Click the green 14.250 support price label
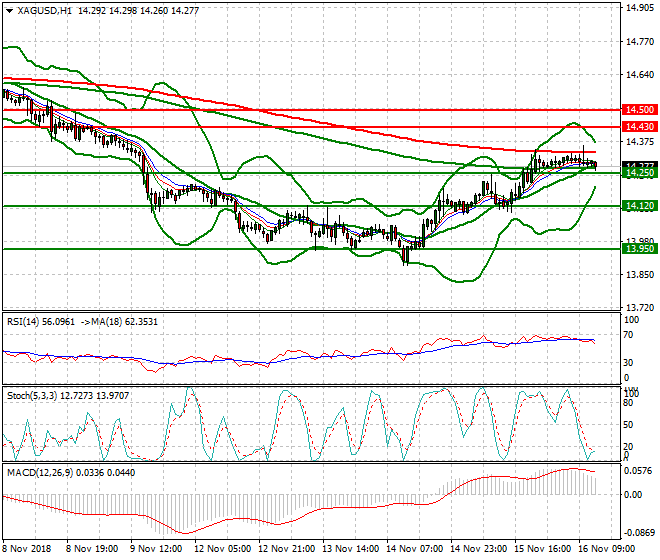The width and height of the screenshot is (660, 560). pyautogui.click(x=639, y=173)
